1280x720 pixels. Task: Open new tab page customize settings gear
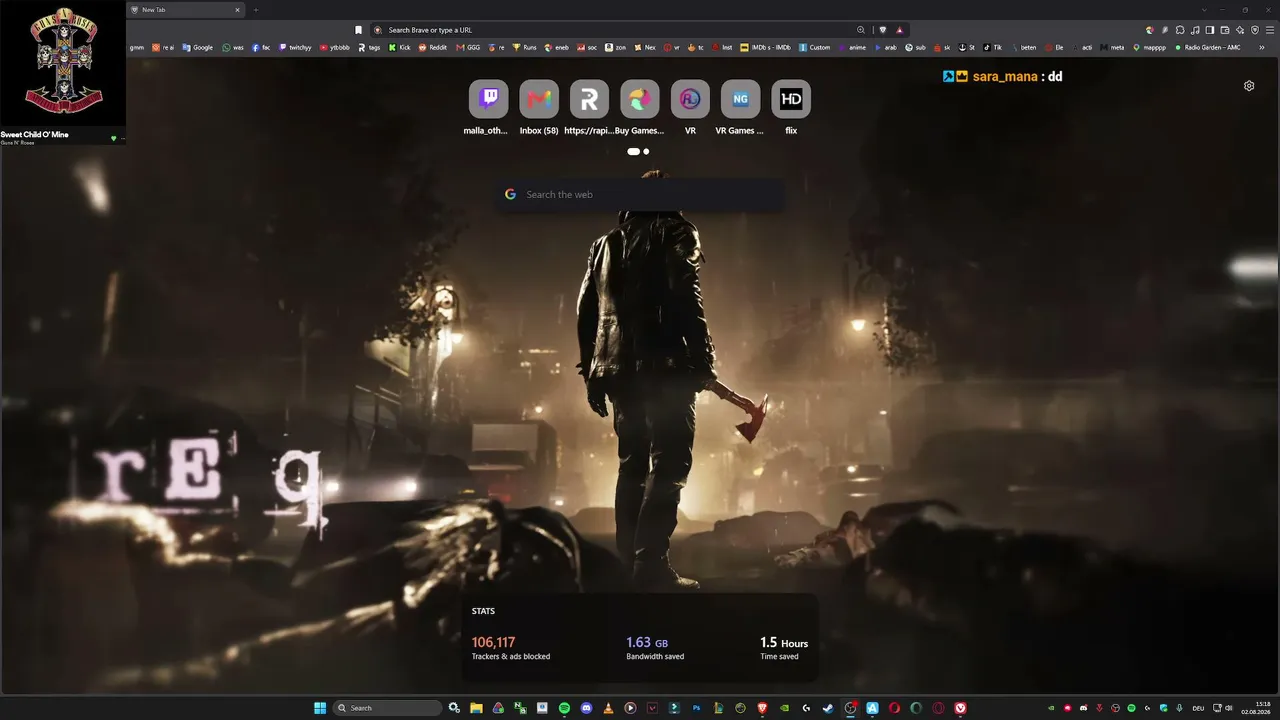pos(1249,86)
